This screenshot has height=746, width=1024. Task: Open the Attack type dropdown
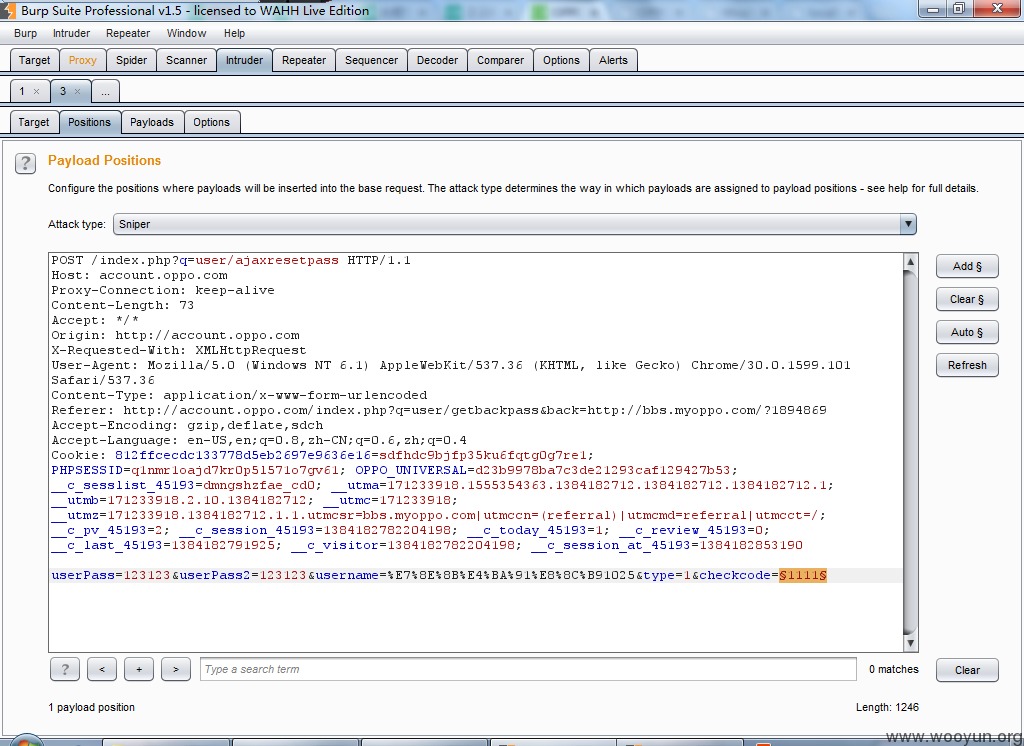515,224
